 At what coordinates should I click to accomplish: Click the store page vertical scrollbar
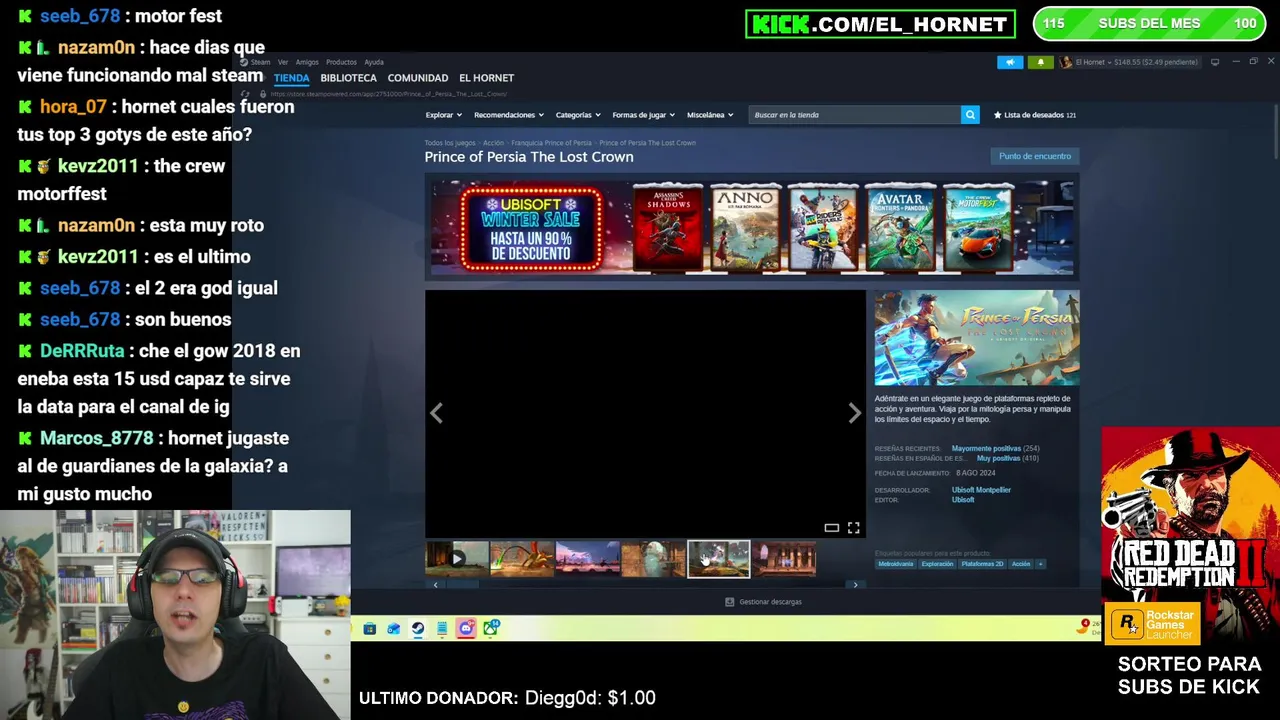(1275, 130)
